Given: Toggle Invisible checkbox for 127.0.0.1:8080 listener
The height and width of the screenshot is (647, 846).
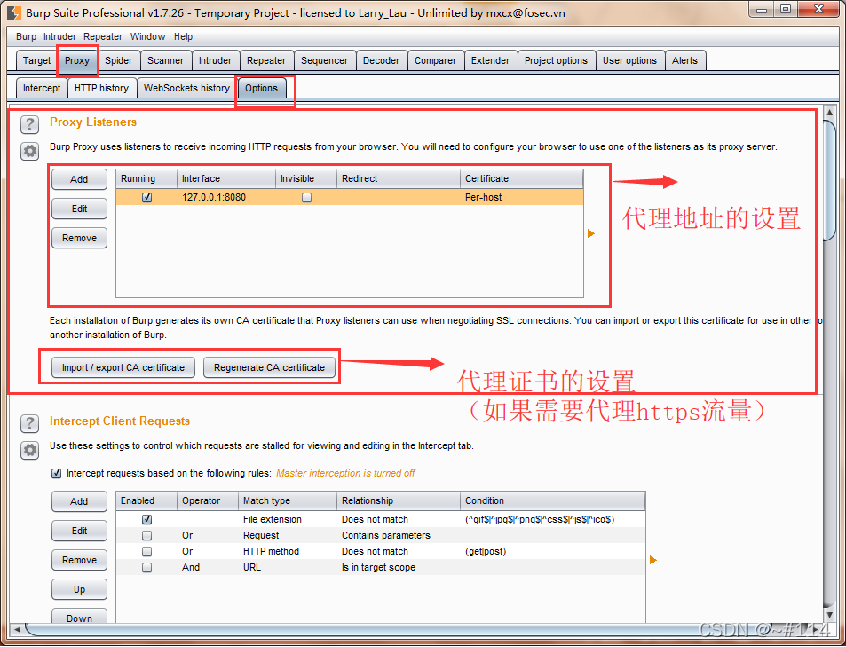Looking at the screenshot, I should coord(307,197).
